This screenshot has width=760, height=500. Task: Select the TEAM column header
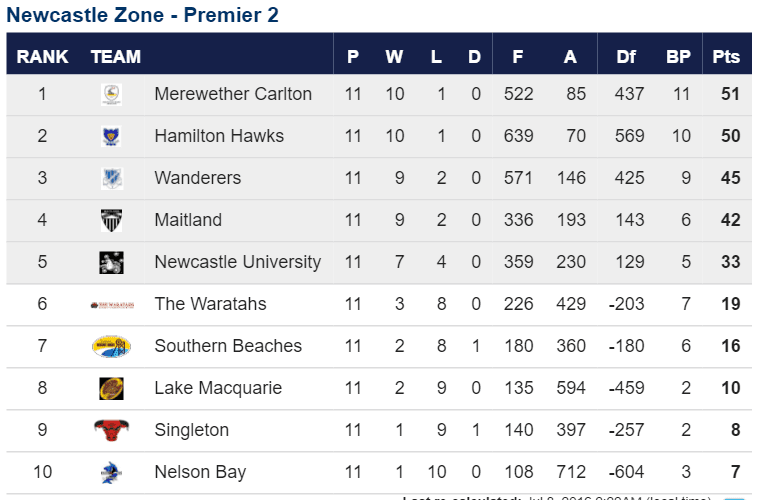click(x=115, y=57)
